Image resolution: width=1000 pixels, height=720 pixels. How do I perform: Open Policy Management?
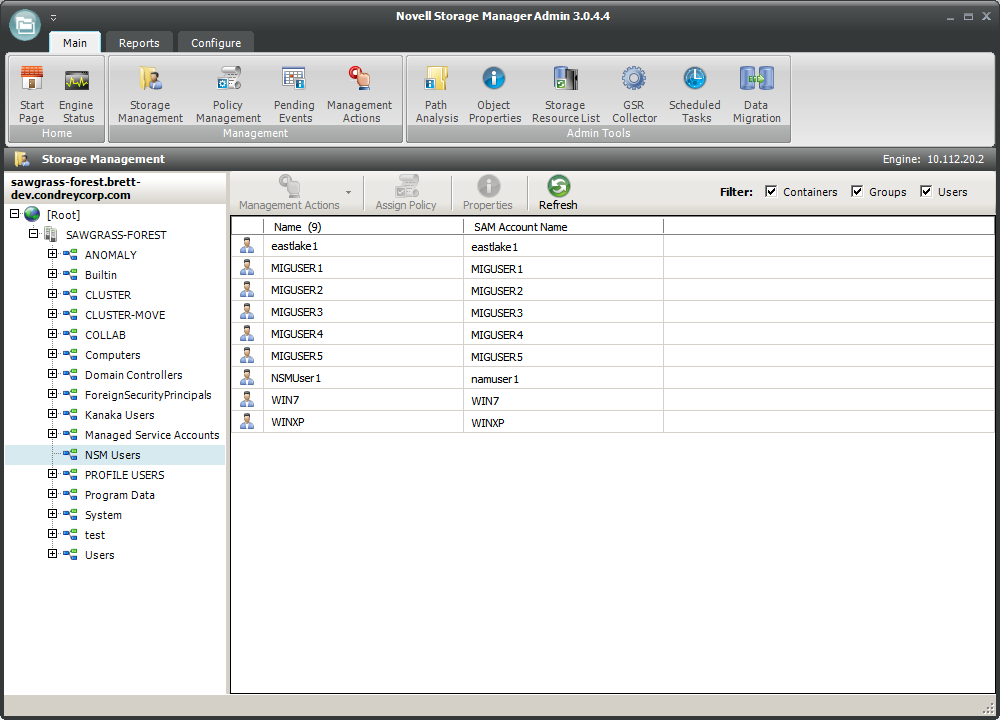point(228,94)
